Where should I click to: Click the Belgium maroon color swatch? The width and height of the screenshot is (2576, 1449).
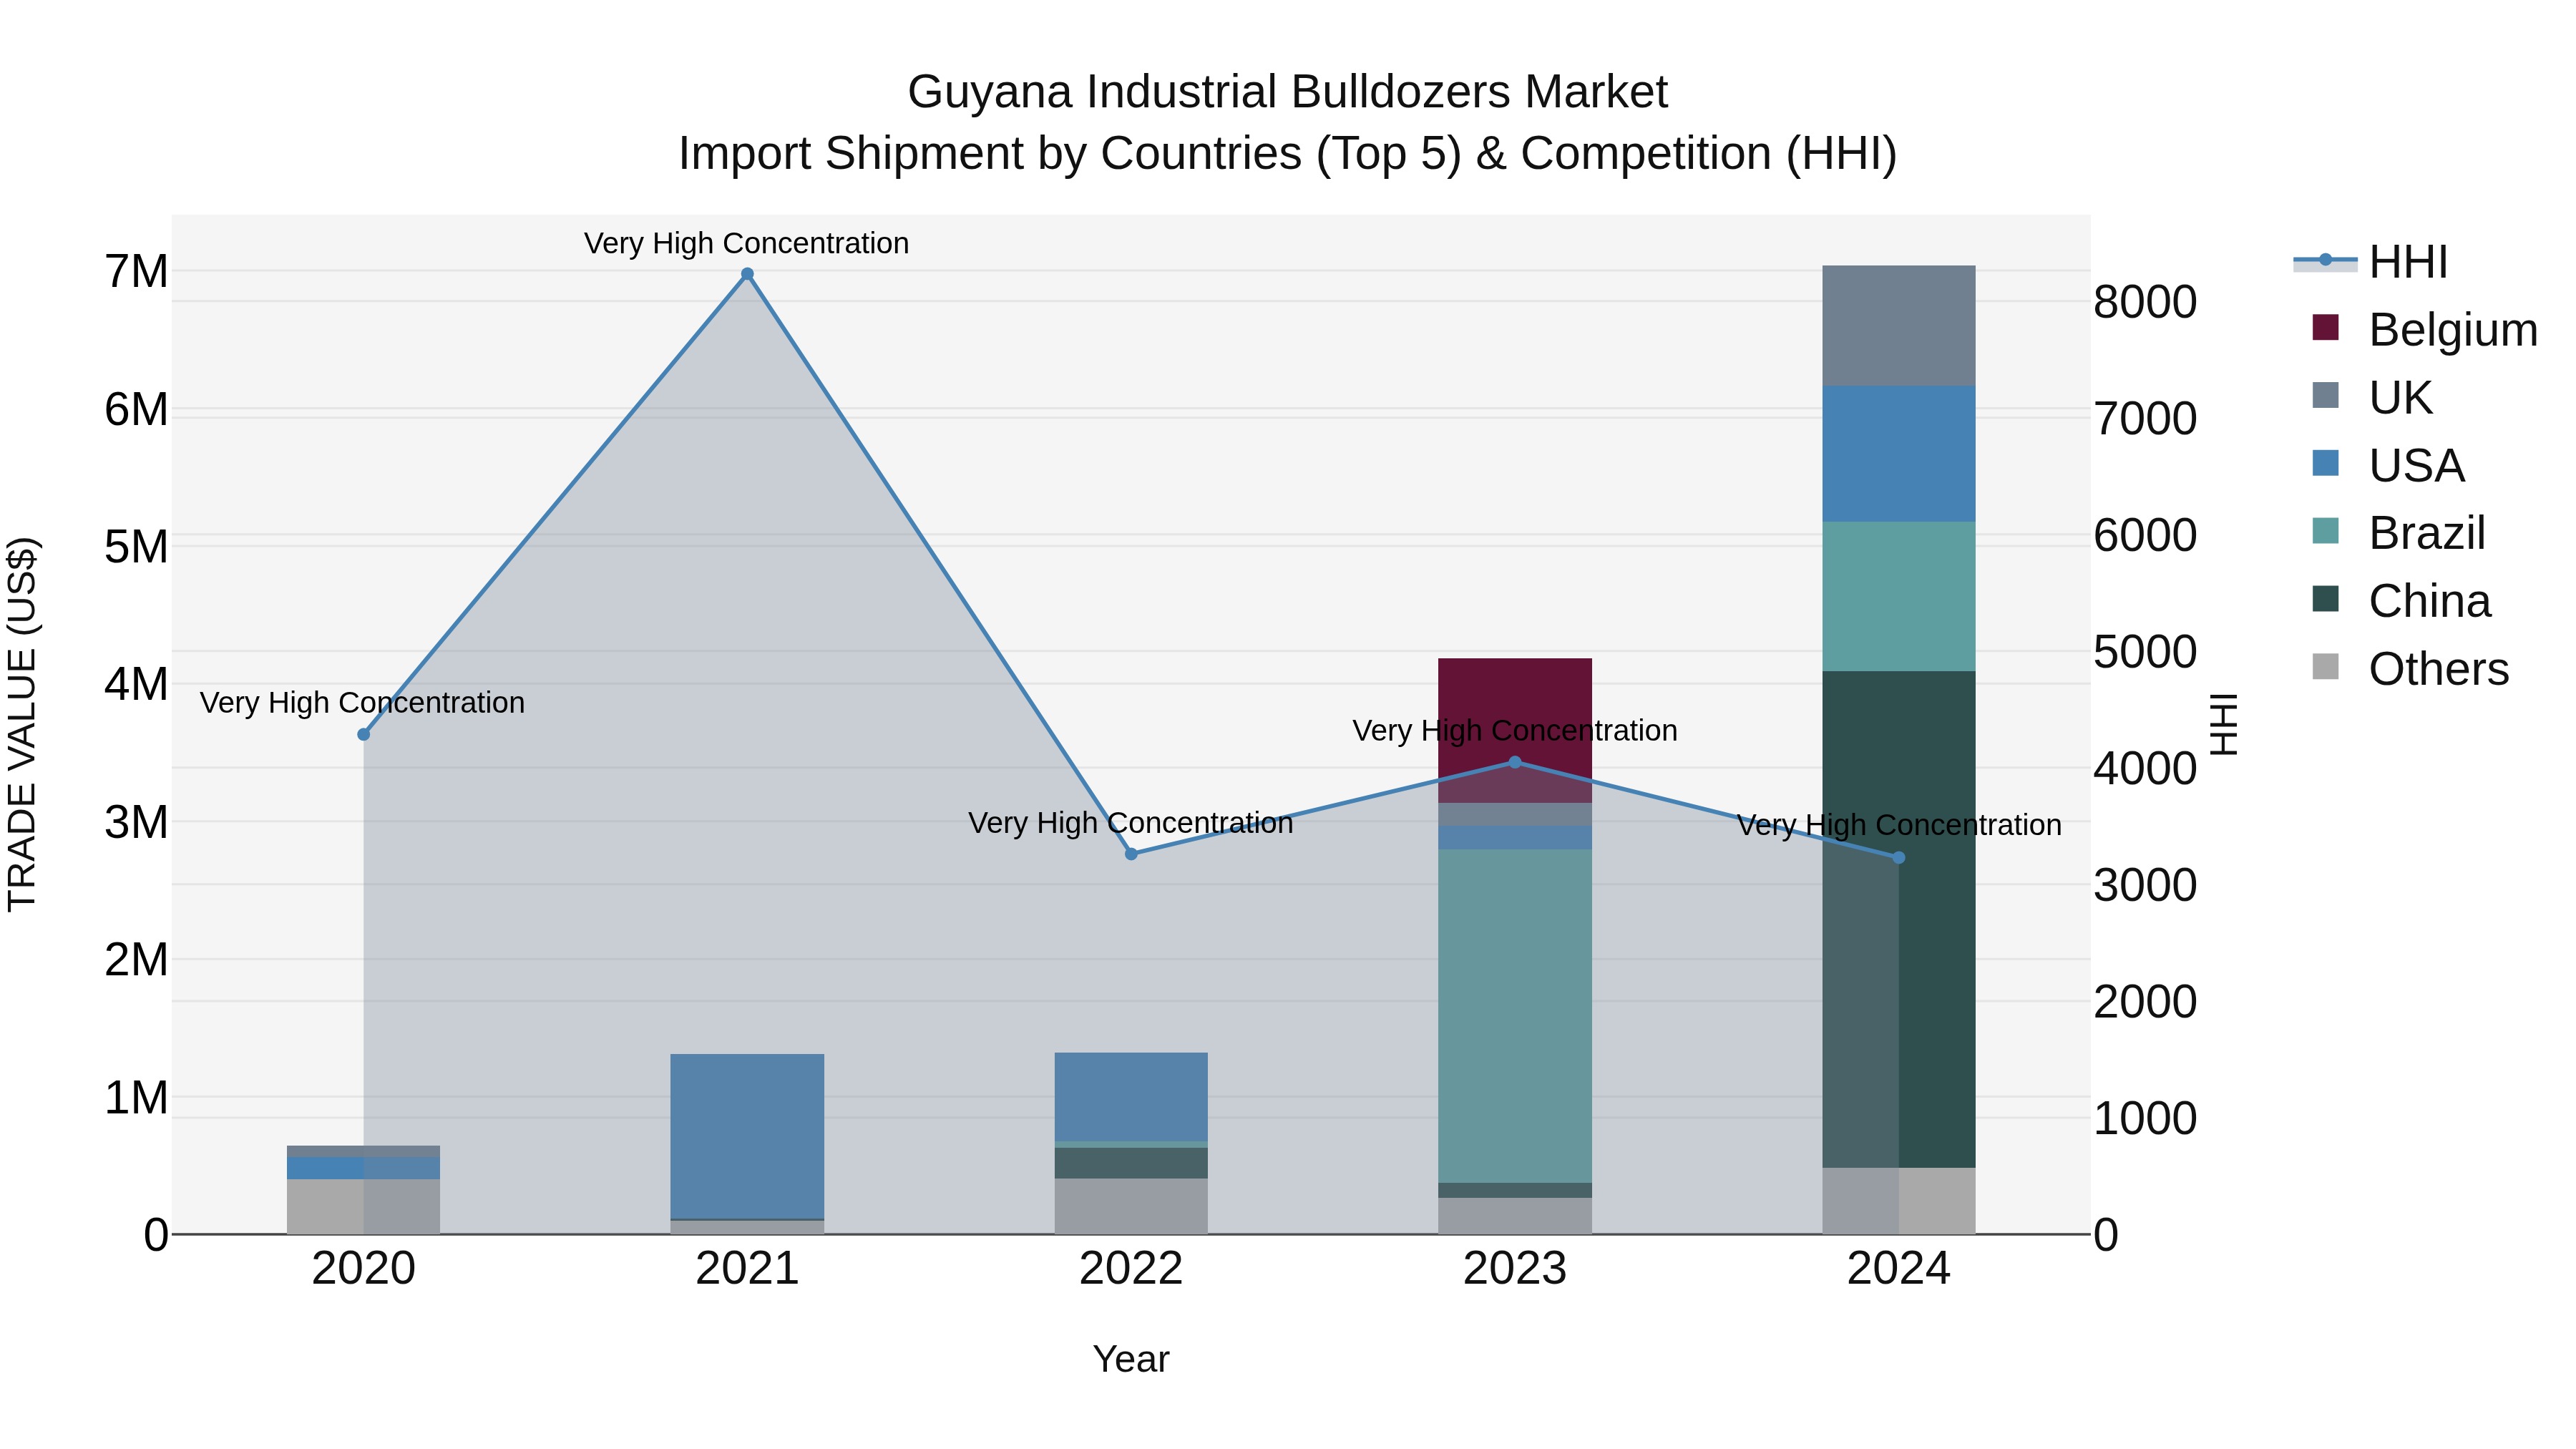tap(2326, 327)
